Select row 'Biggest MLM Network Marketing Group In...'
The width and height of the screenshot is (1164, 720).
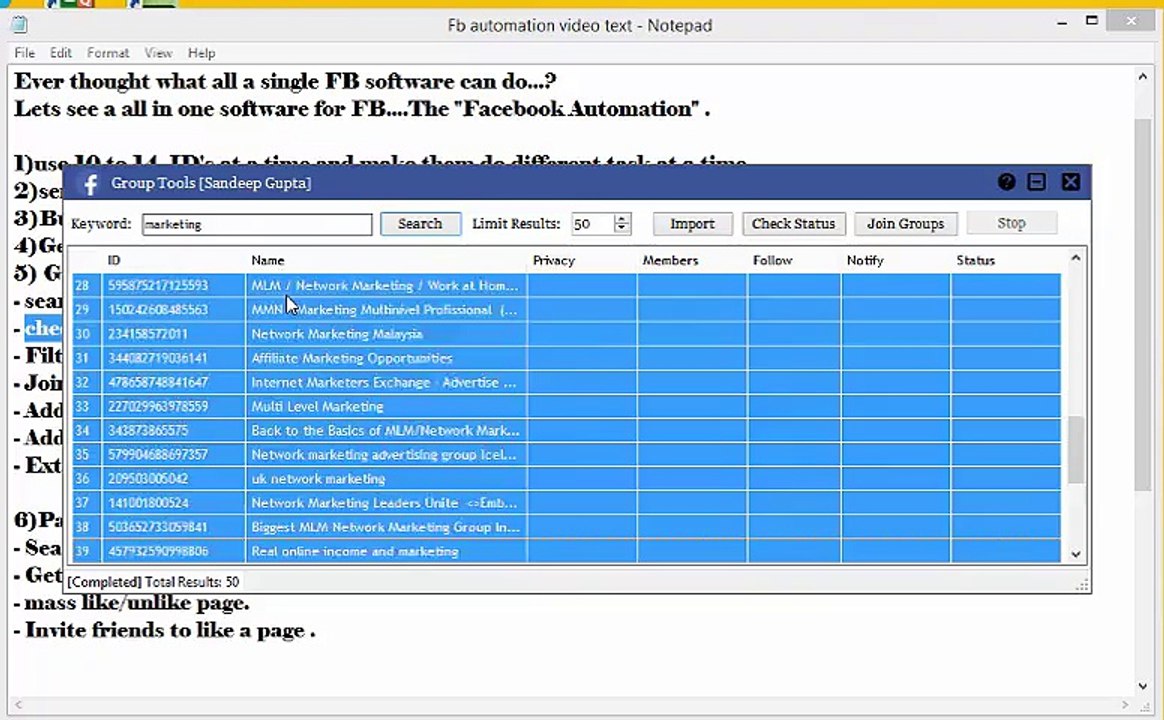point(566,527)
